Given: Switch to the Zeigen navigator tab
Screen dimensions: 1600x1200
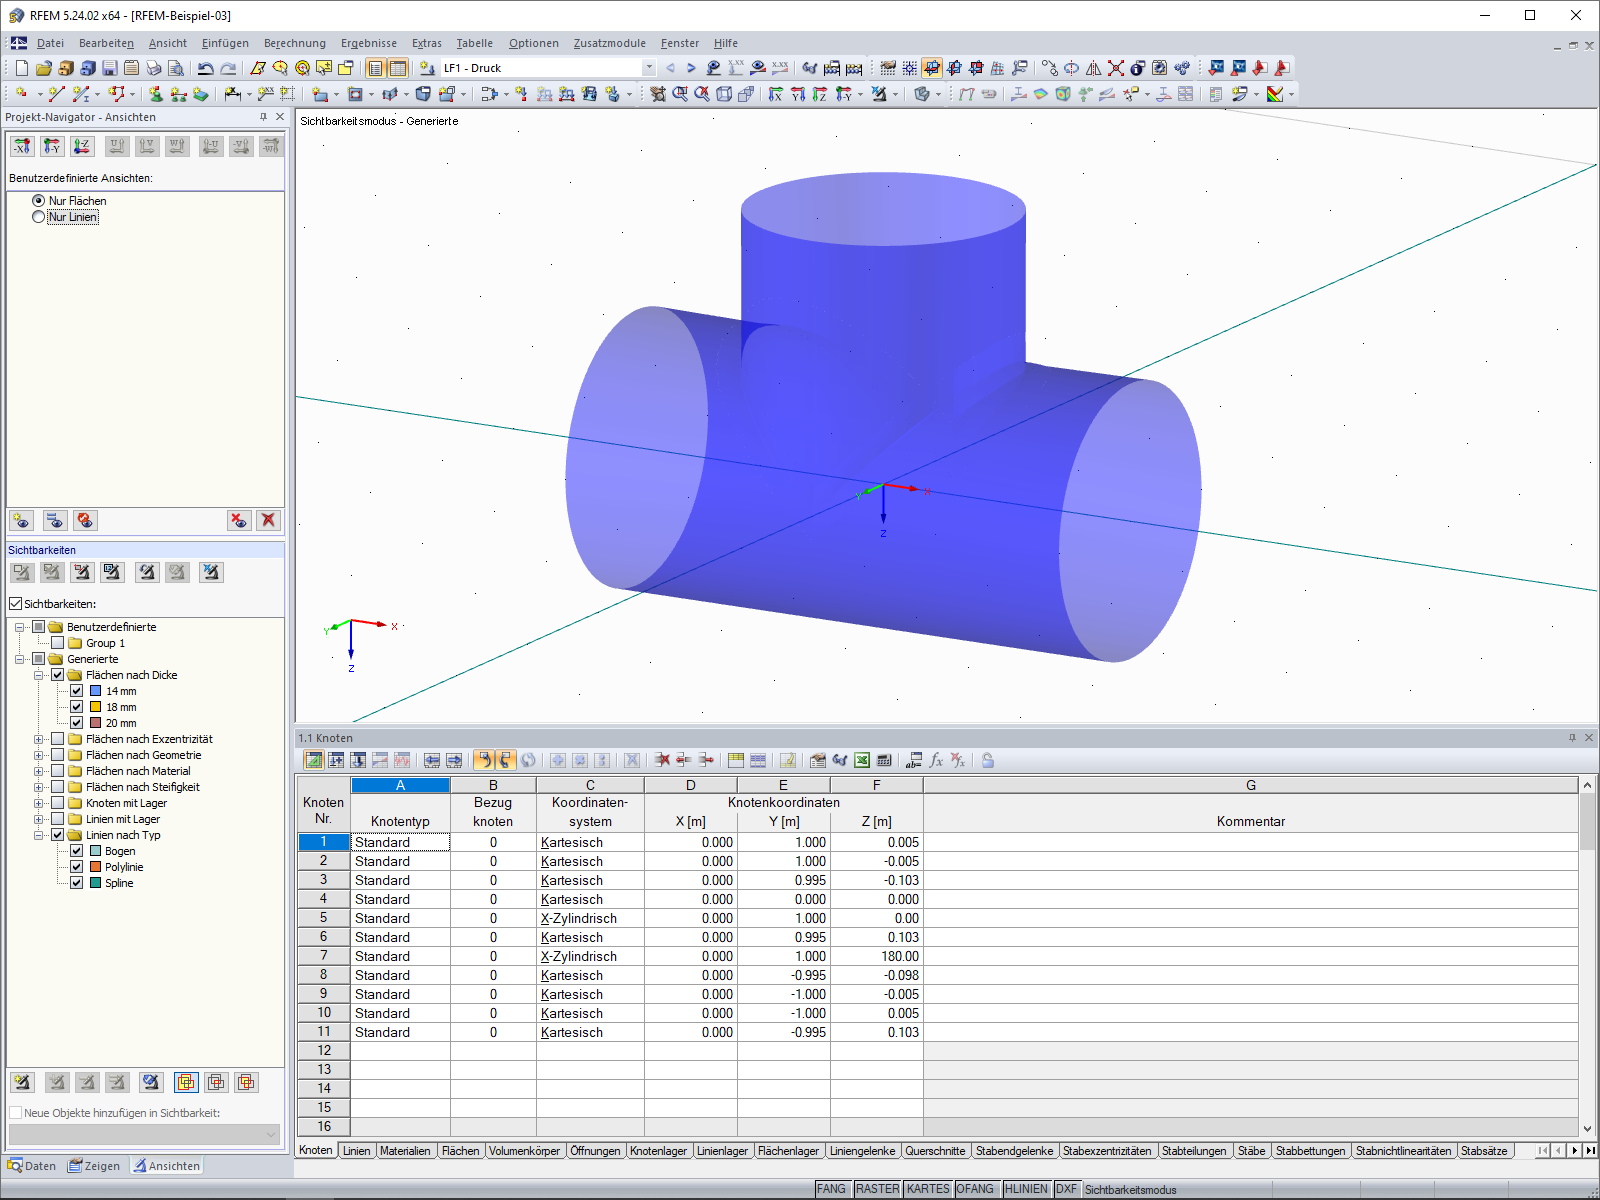Looking at the screenshot, I should click(x=94, y=1166).
